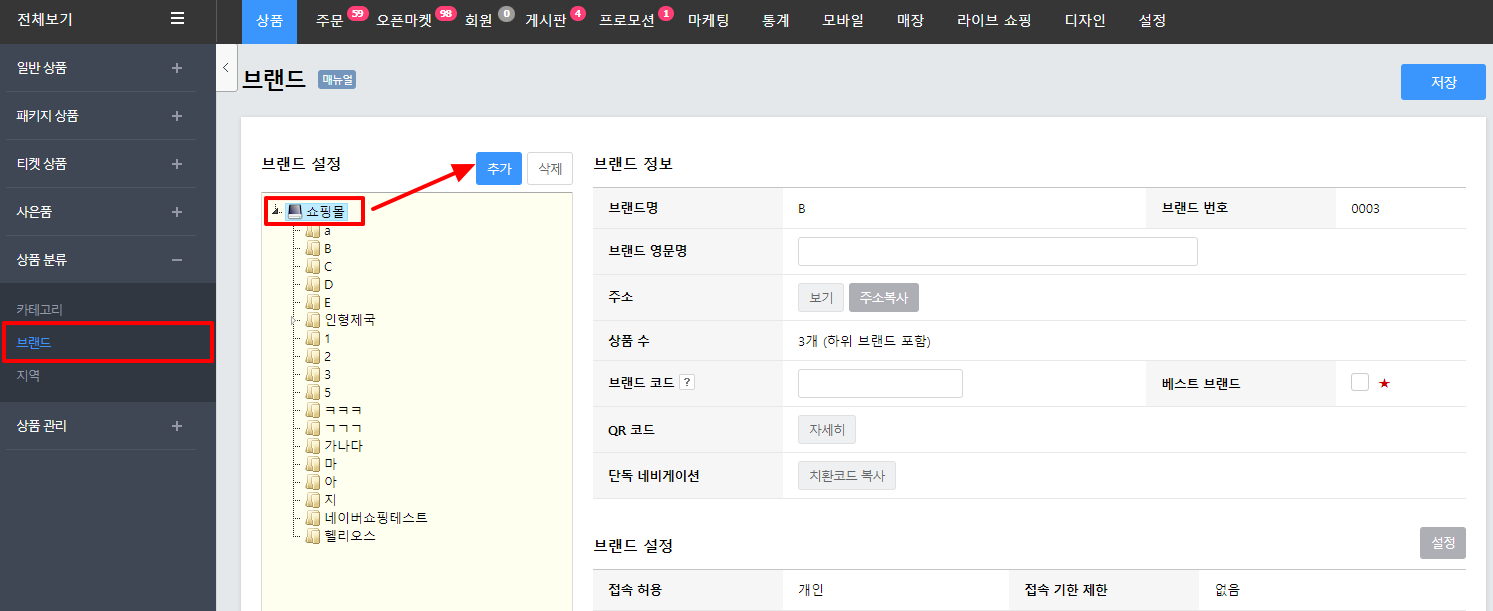Open the 회원 top menu
1493x611 pixels.
click(x=479, y=21)
